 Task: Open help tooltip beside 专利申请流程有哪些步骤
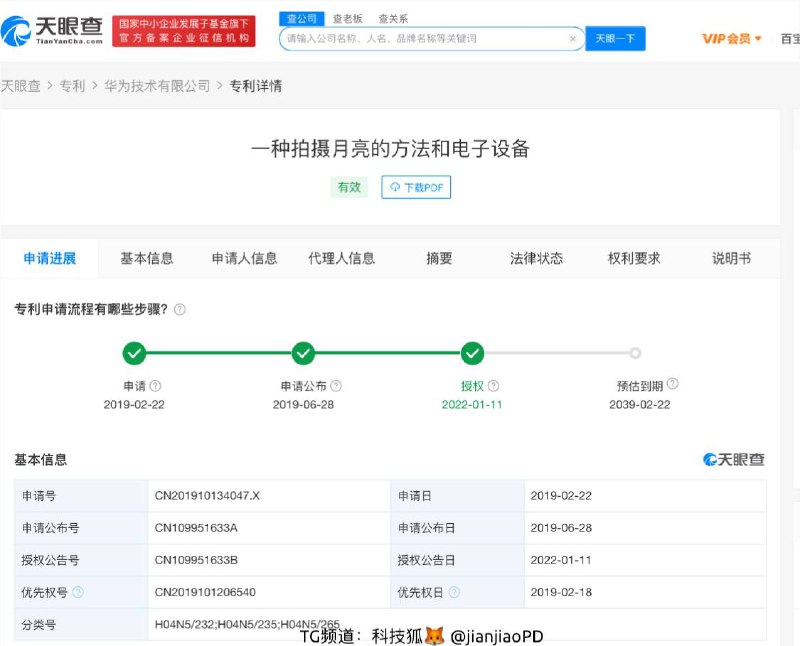pyautogui.click(x=179, y=310)
